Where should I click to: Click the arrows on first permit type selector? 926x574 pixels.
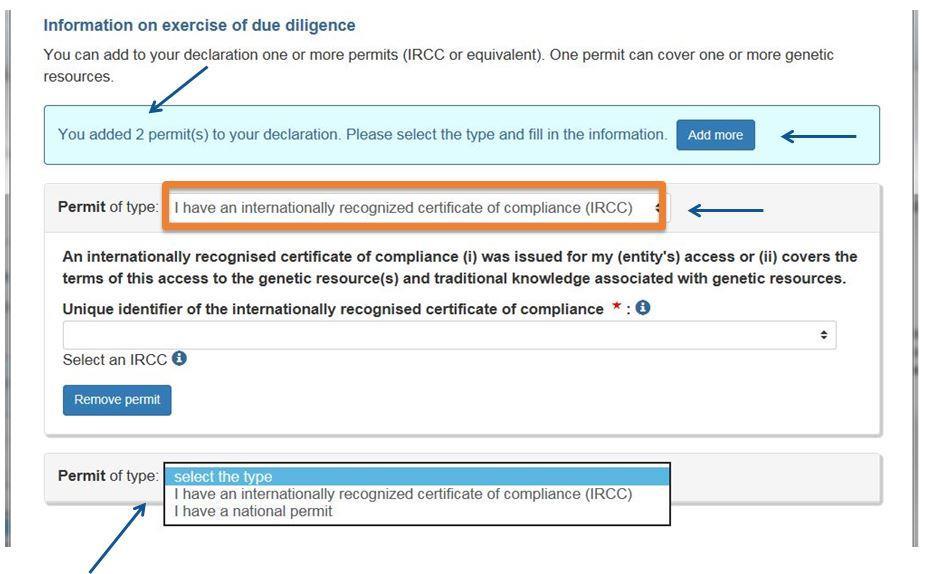tap(658, 208)
